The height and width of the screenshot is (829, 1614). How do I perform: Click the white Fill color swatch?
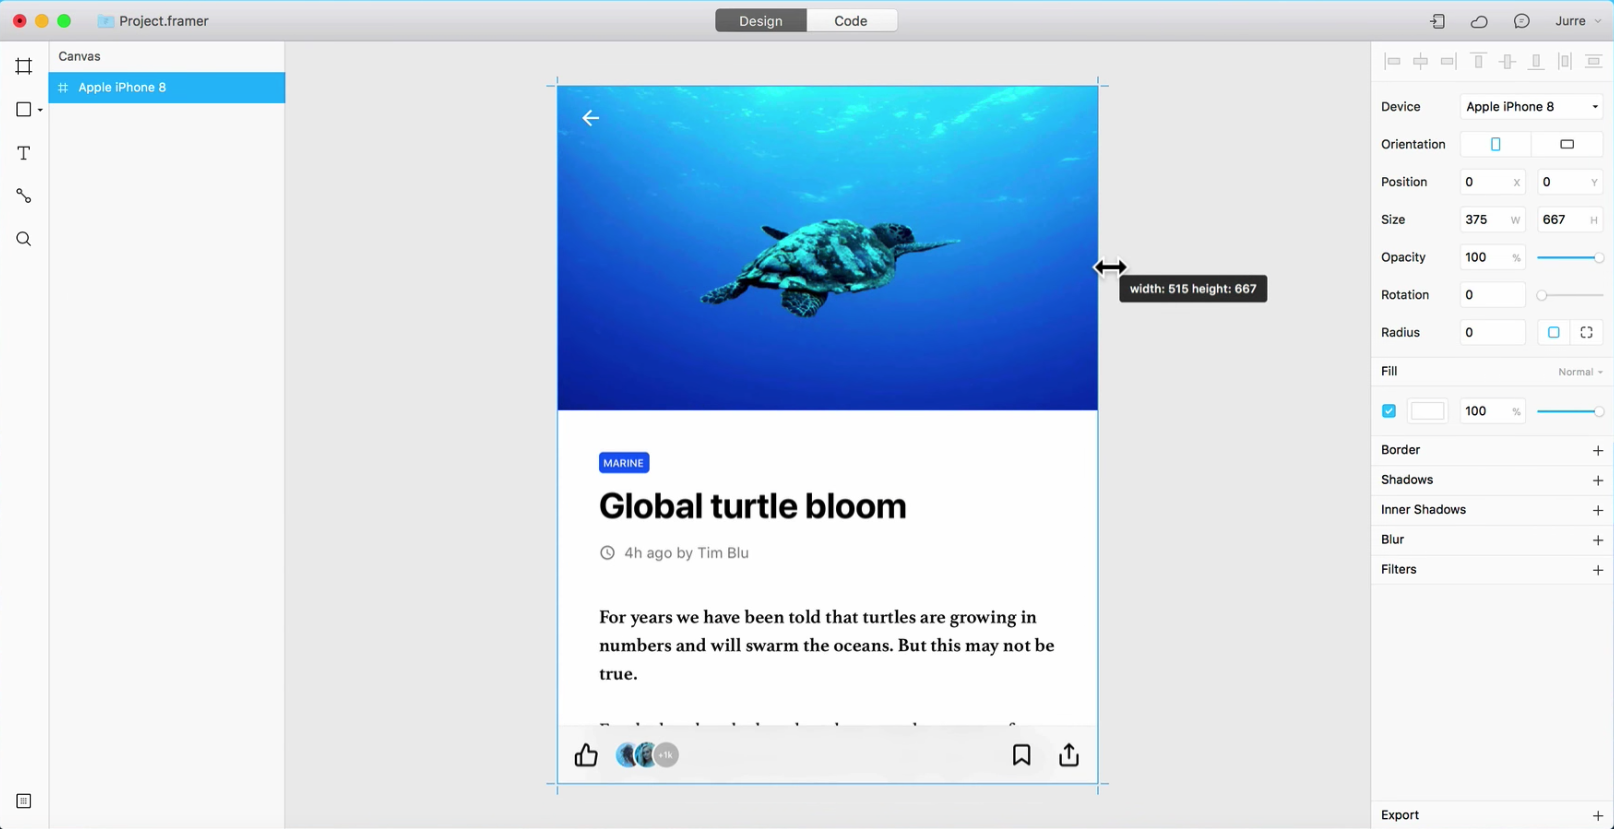1427,411
